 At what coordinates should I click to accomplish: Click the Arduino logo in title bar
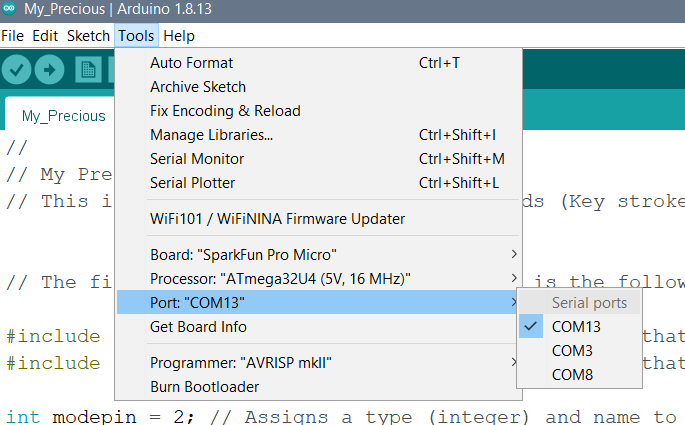10,11
